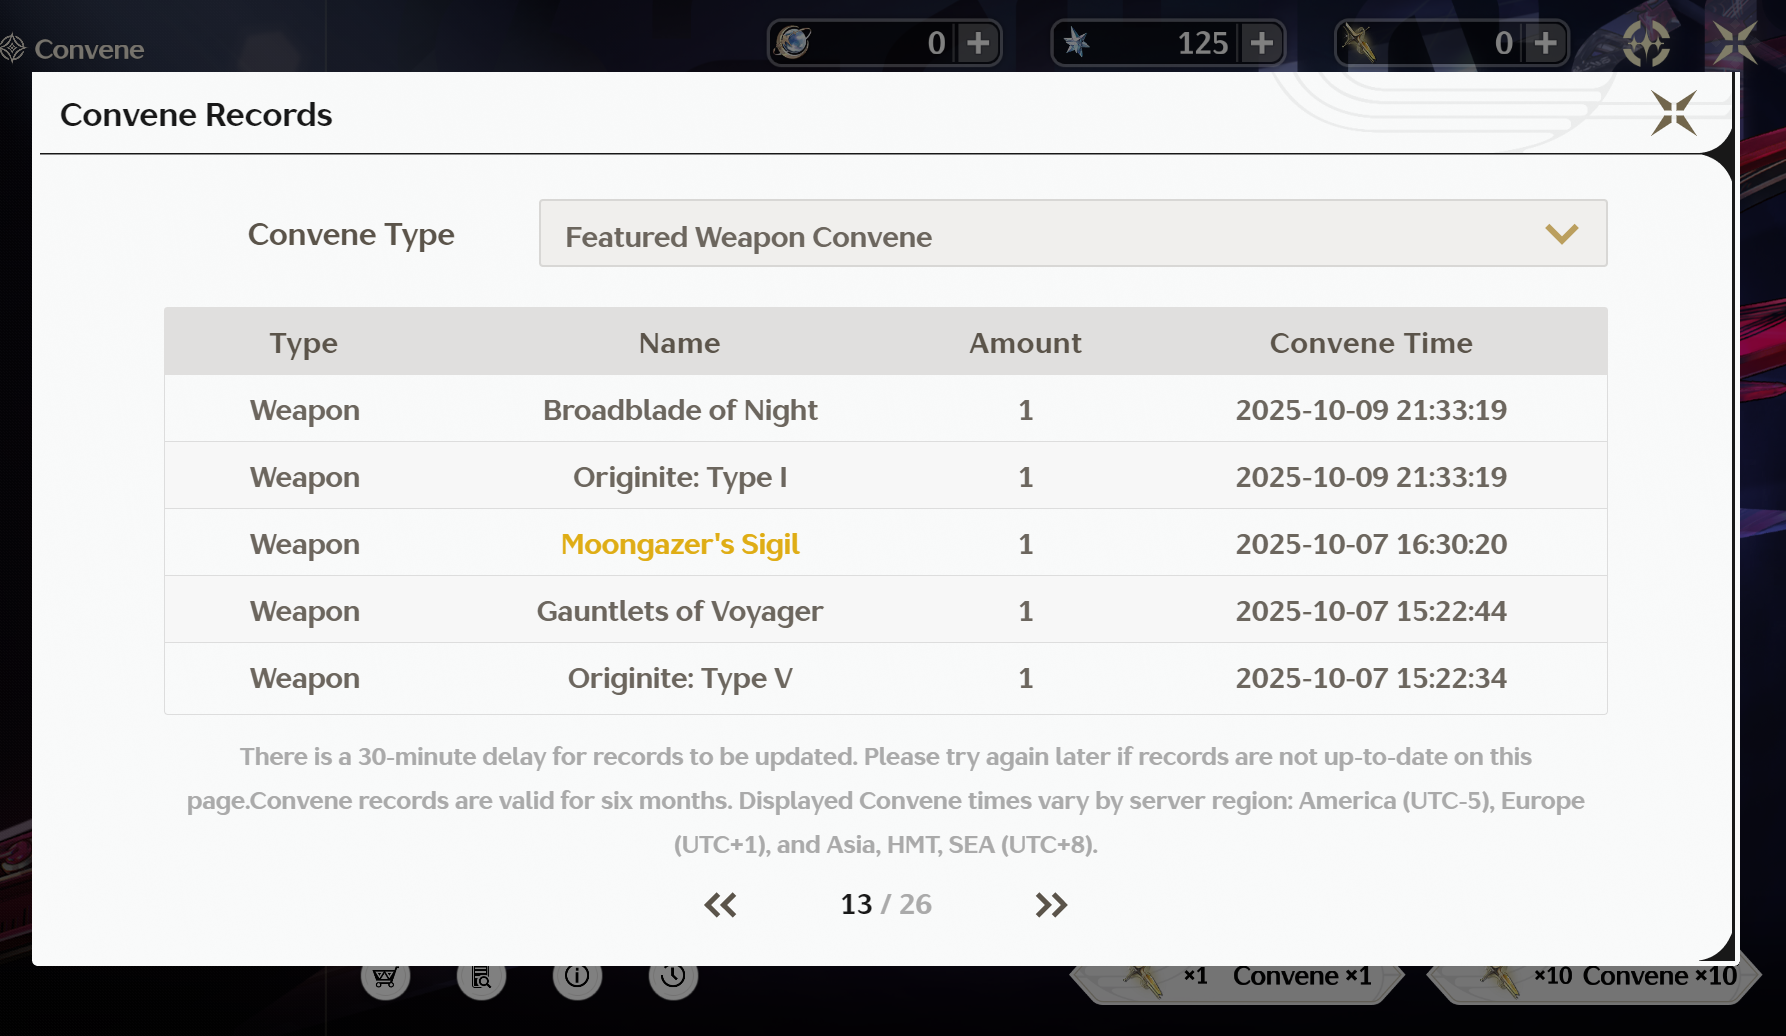Click the Convene ×1 button
This screenshot has height=1036, width=1786.
tap(1237, 978)
